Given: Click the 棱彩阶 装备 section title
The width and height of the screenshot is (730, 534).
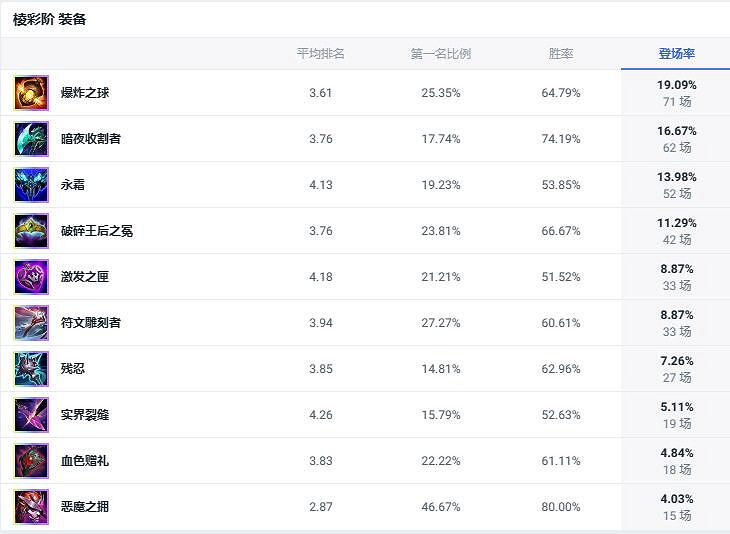Looking at the screenshot, I should (50, 19).
